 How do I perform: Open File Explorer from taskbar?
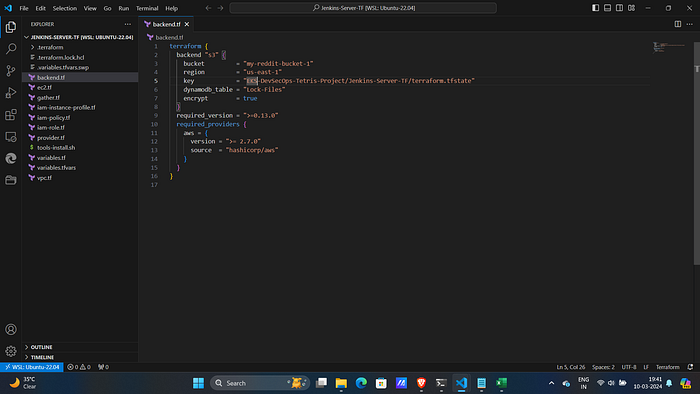[341, 383]
